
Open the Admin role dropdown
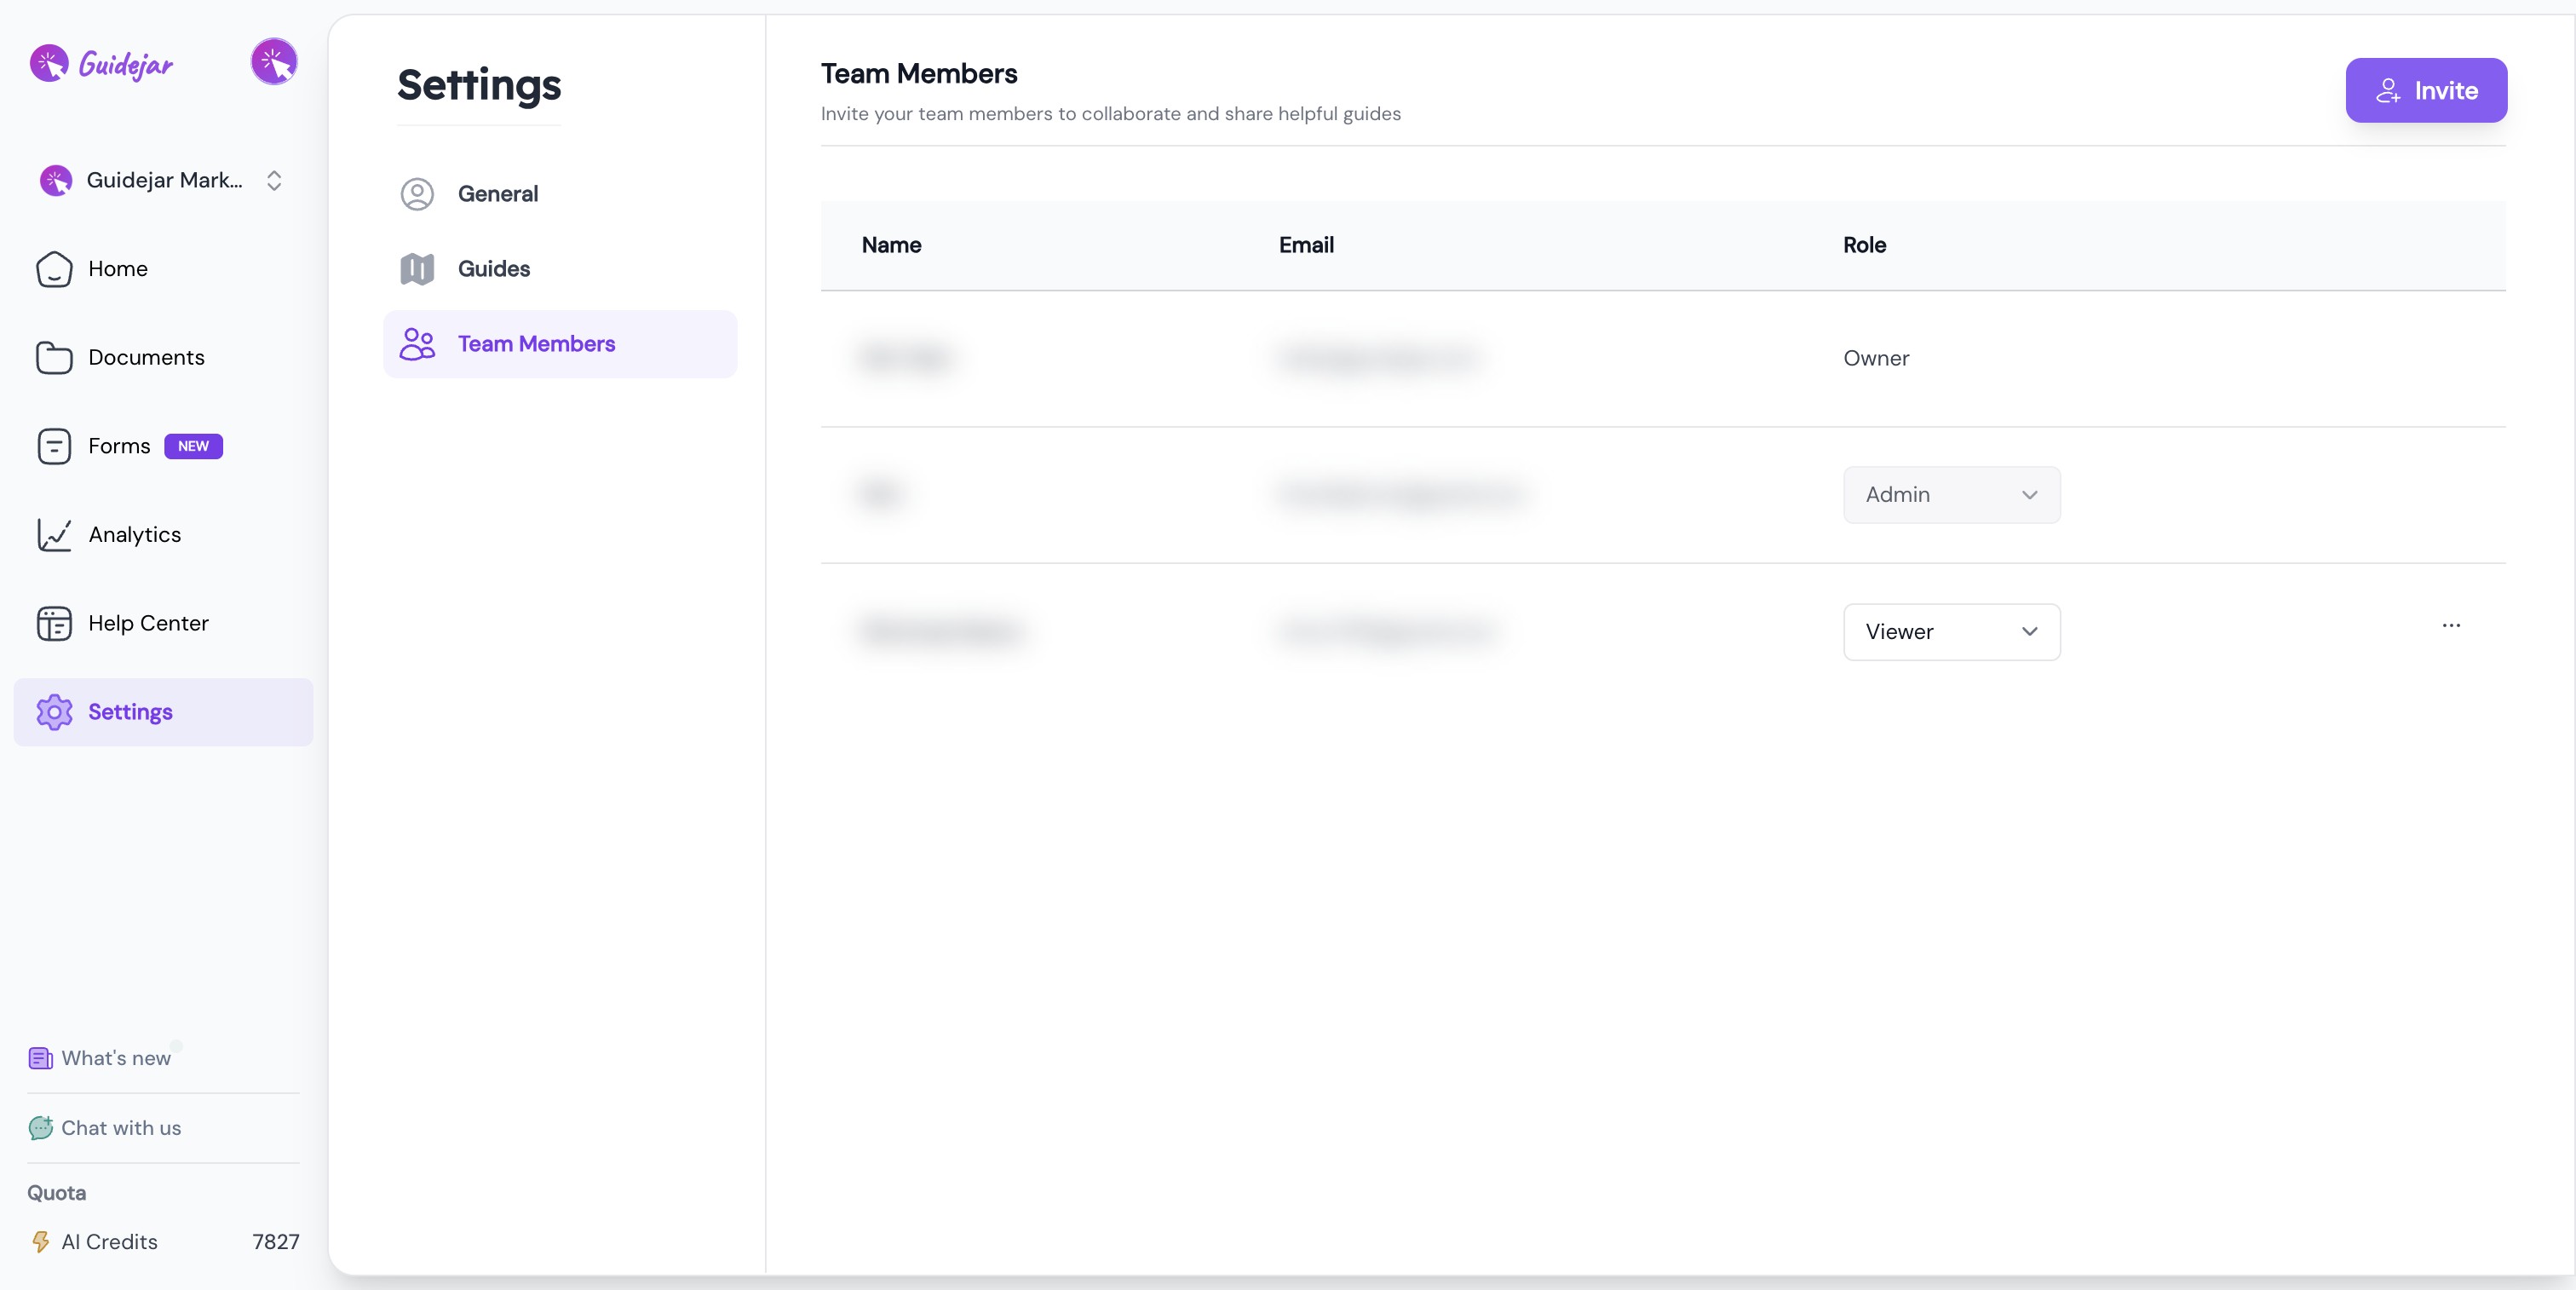tap(1951, 495)
